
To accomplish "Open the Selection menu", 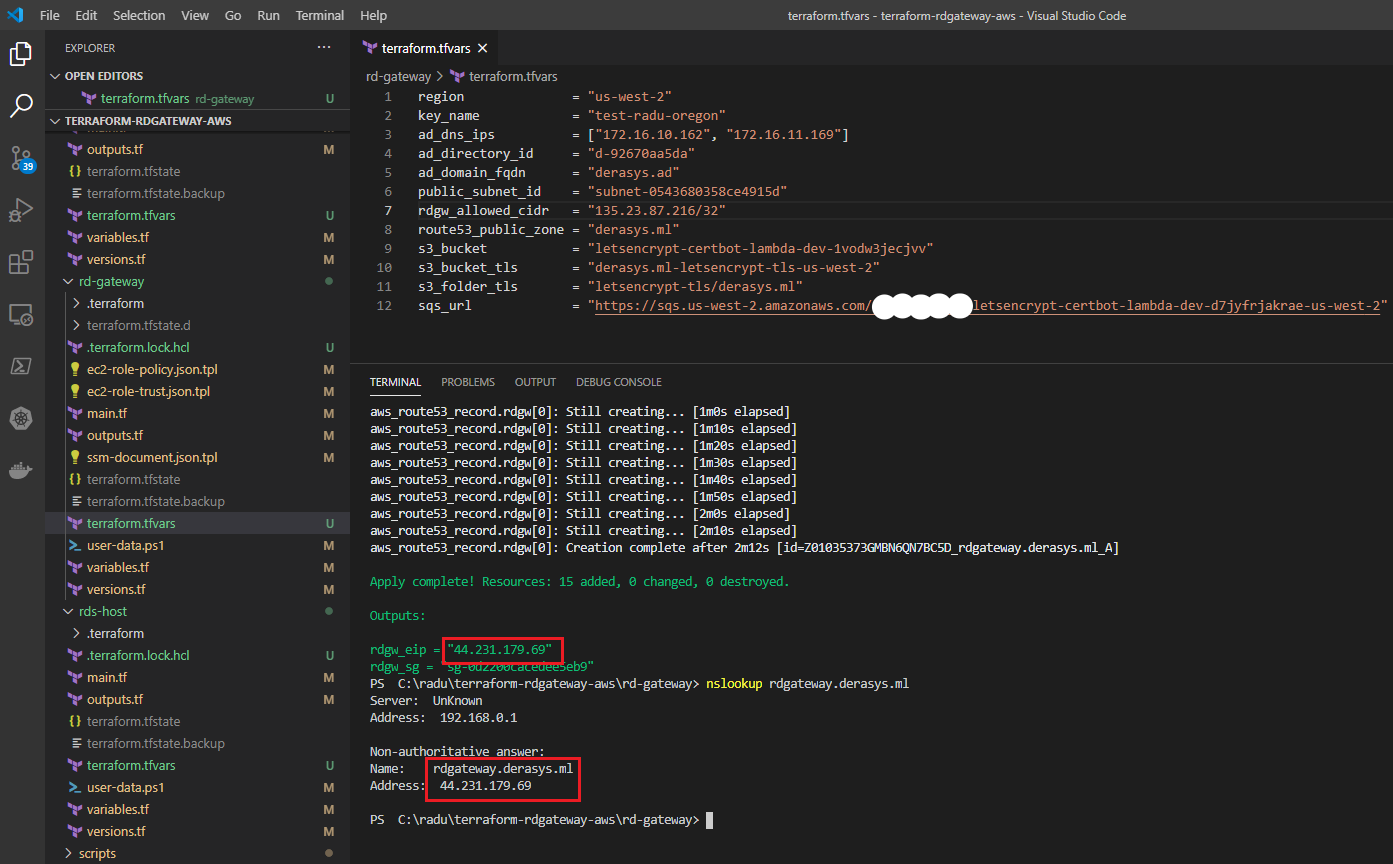I will (x=139, y=15).
